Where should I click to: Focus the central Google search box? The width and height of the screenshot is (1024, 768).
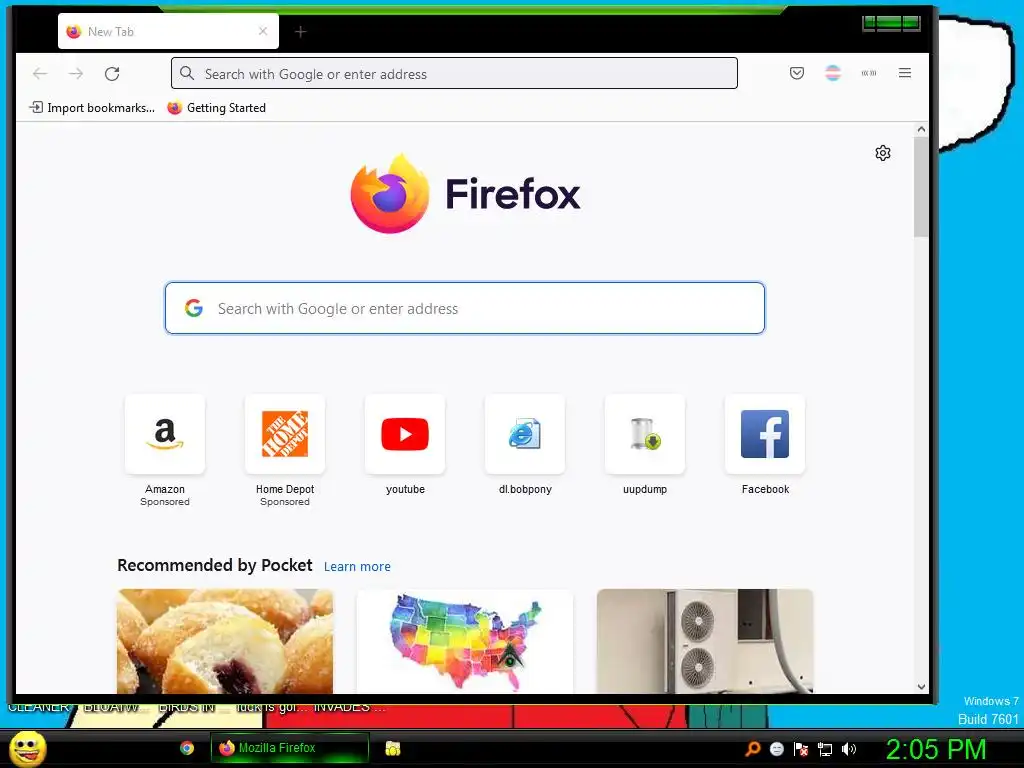pyautogui.click(x=465, y=308)
